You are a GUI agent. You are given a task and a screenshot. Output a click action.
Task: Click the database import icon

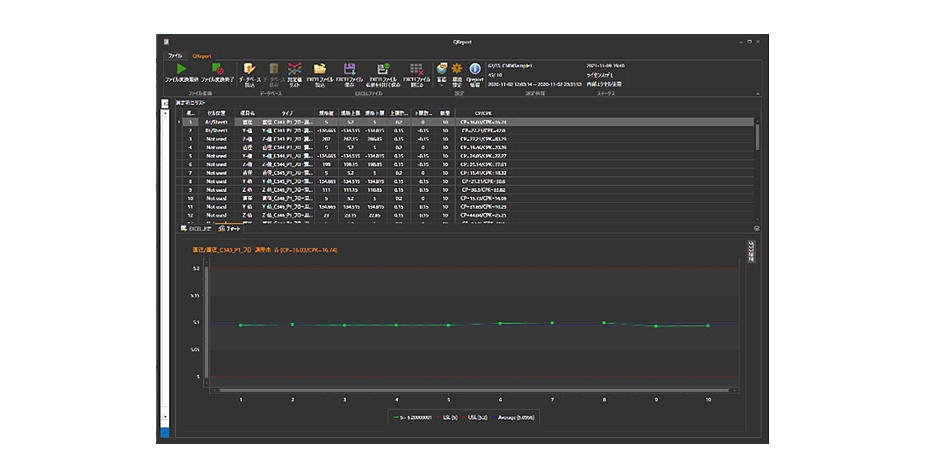pos(248,69)
